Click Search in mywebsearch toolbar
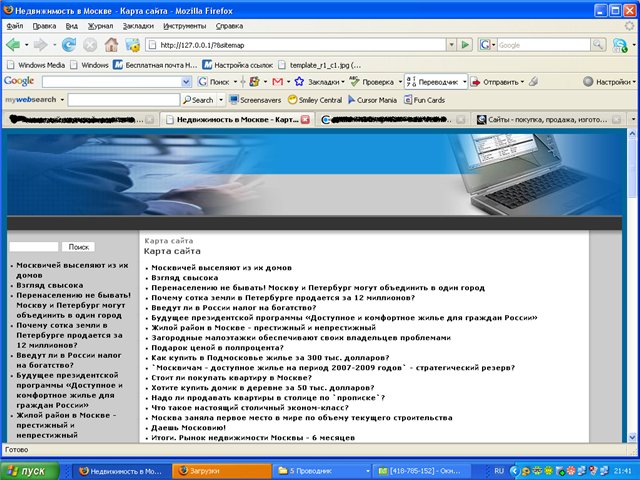Screen dimensions: 640x480 (198, 100)
